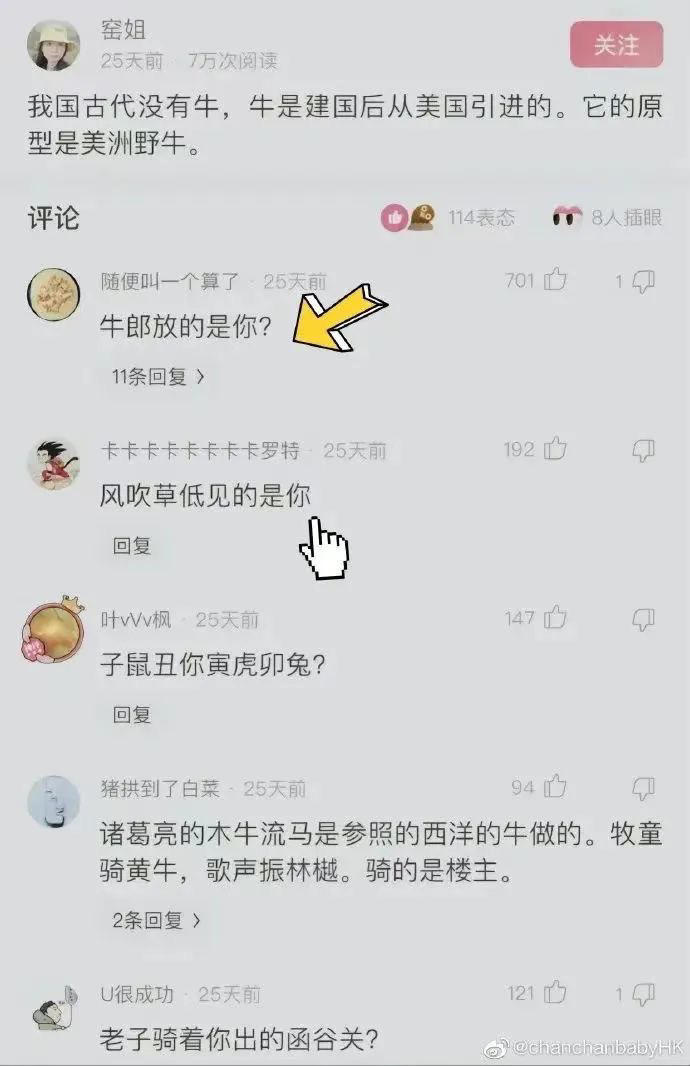This screenshot has width=690, height=1066.
Task: Like 卡卡卡卡罗特's comment with 192 likes
Action: [555, 449]
